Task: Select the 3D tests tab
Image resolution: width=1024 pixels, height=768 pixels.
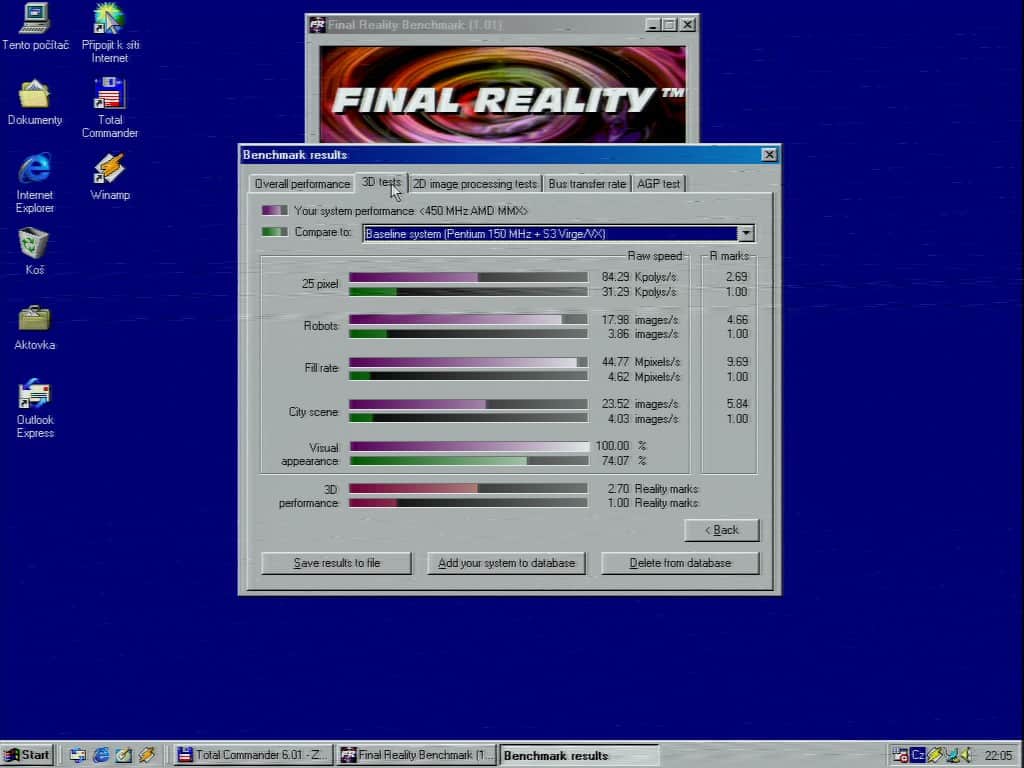Action: pos(381,183)
